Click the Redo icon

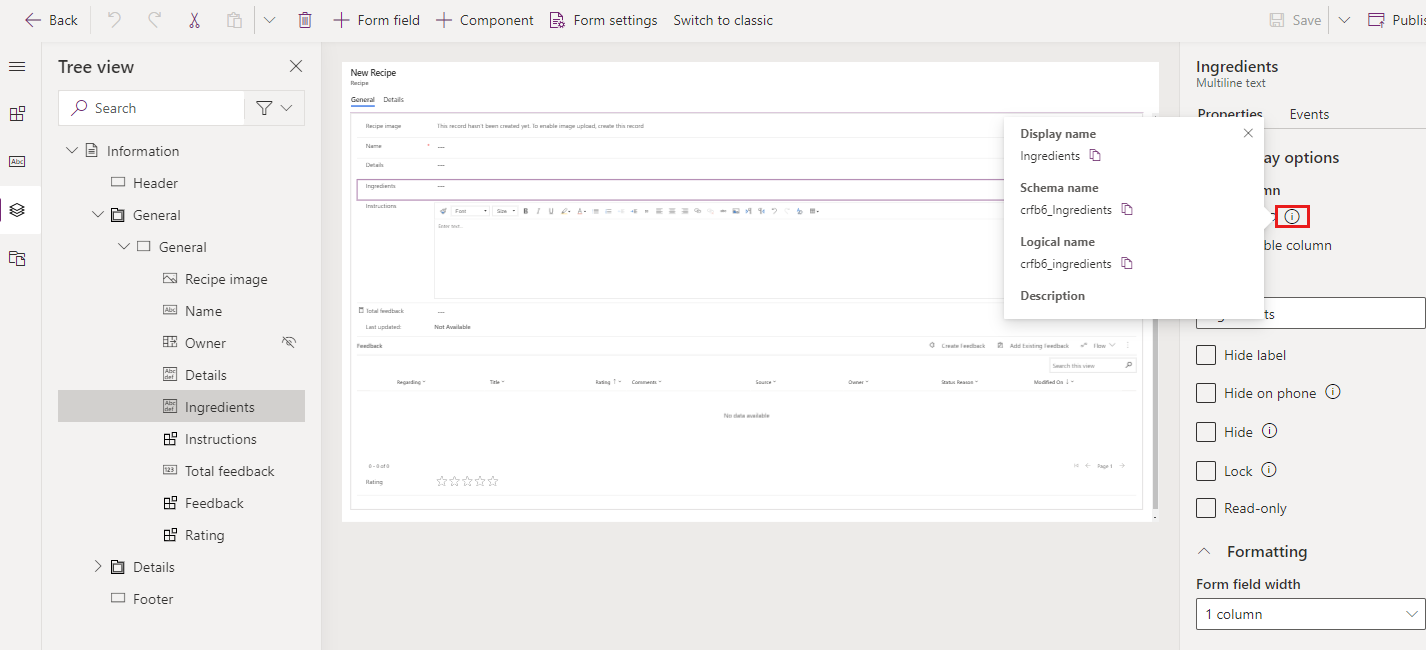(154, 20)
